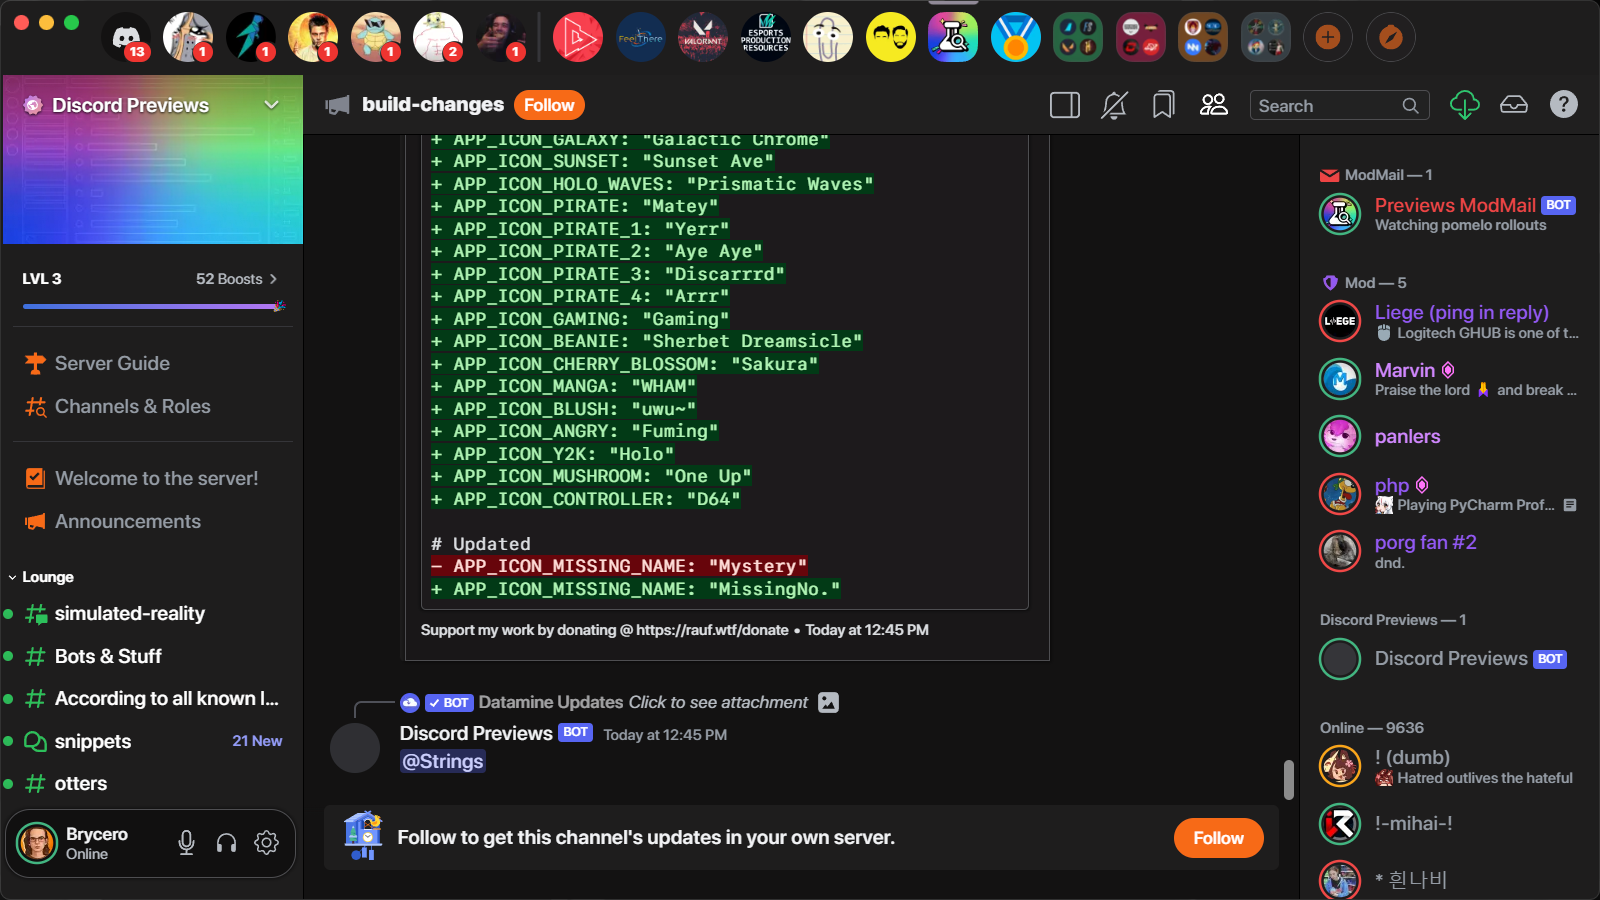Toggle the member list visibility
This screenshot has width=1600, height=900.
(x=1214, y=105)
